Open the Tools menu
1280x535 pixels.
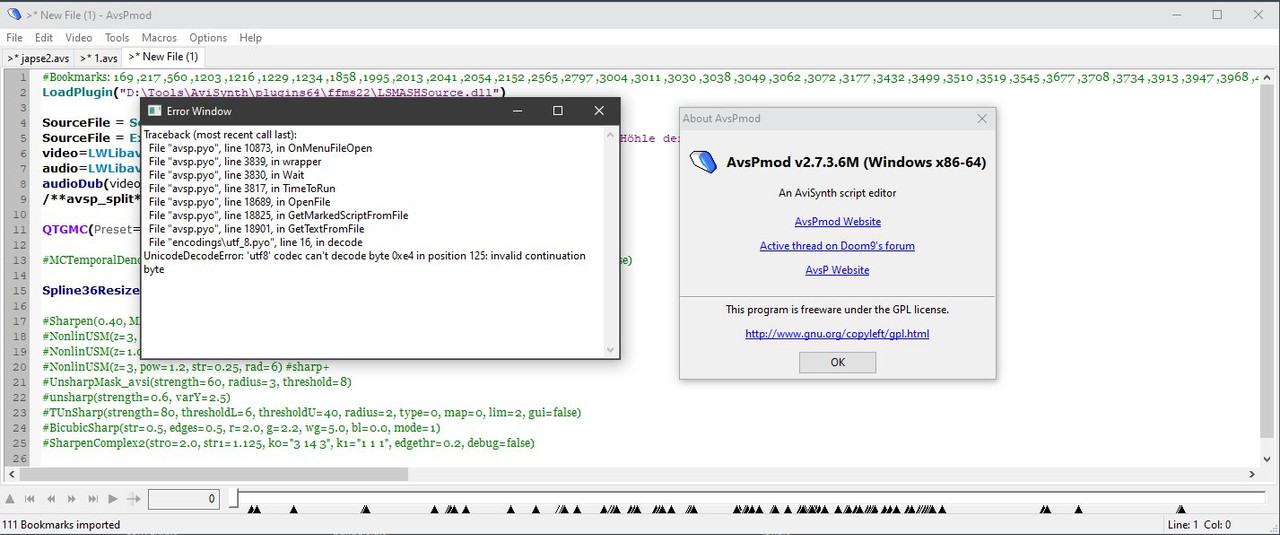coord(117,38)
